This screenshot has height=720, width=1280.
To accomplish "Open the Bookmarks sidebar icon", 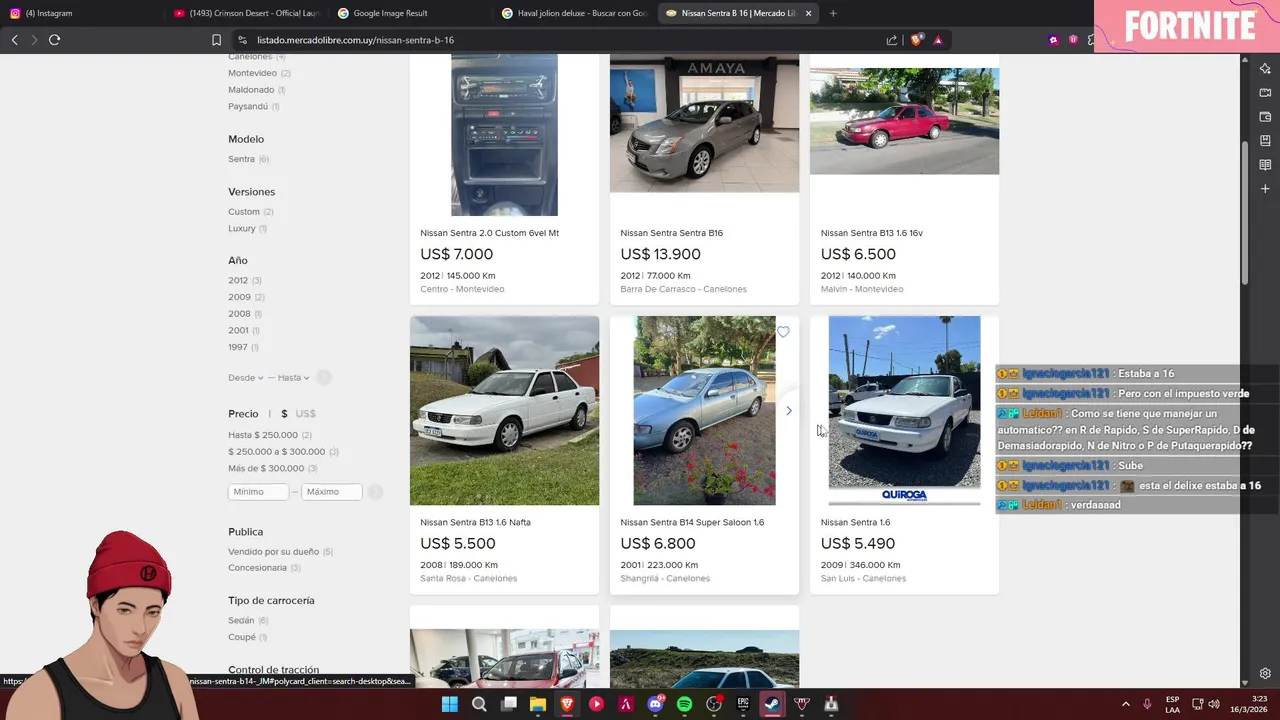I will (1265, 140).
